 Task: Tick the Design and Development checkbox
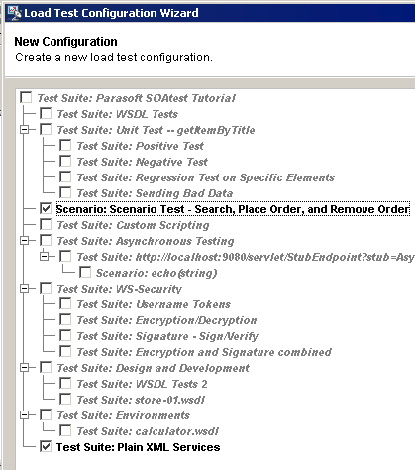(x=46, y=368)
